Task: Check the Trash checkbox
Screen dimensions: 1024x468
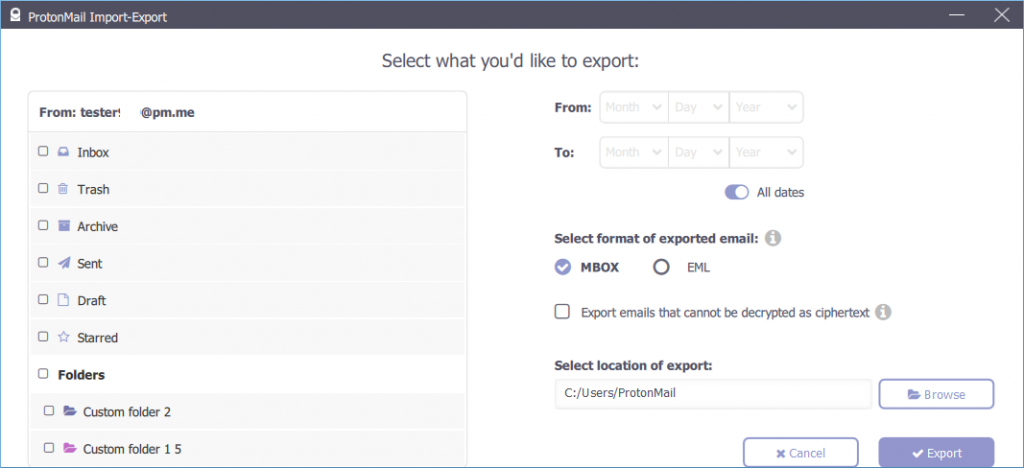Action: [x=43, y=188]
